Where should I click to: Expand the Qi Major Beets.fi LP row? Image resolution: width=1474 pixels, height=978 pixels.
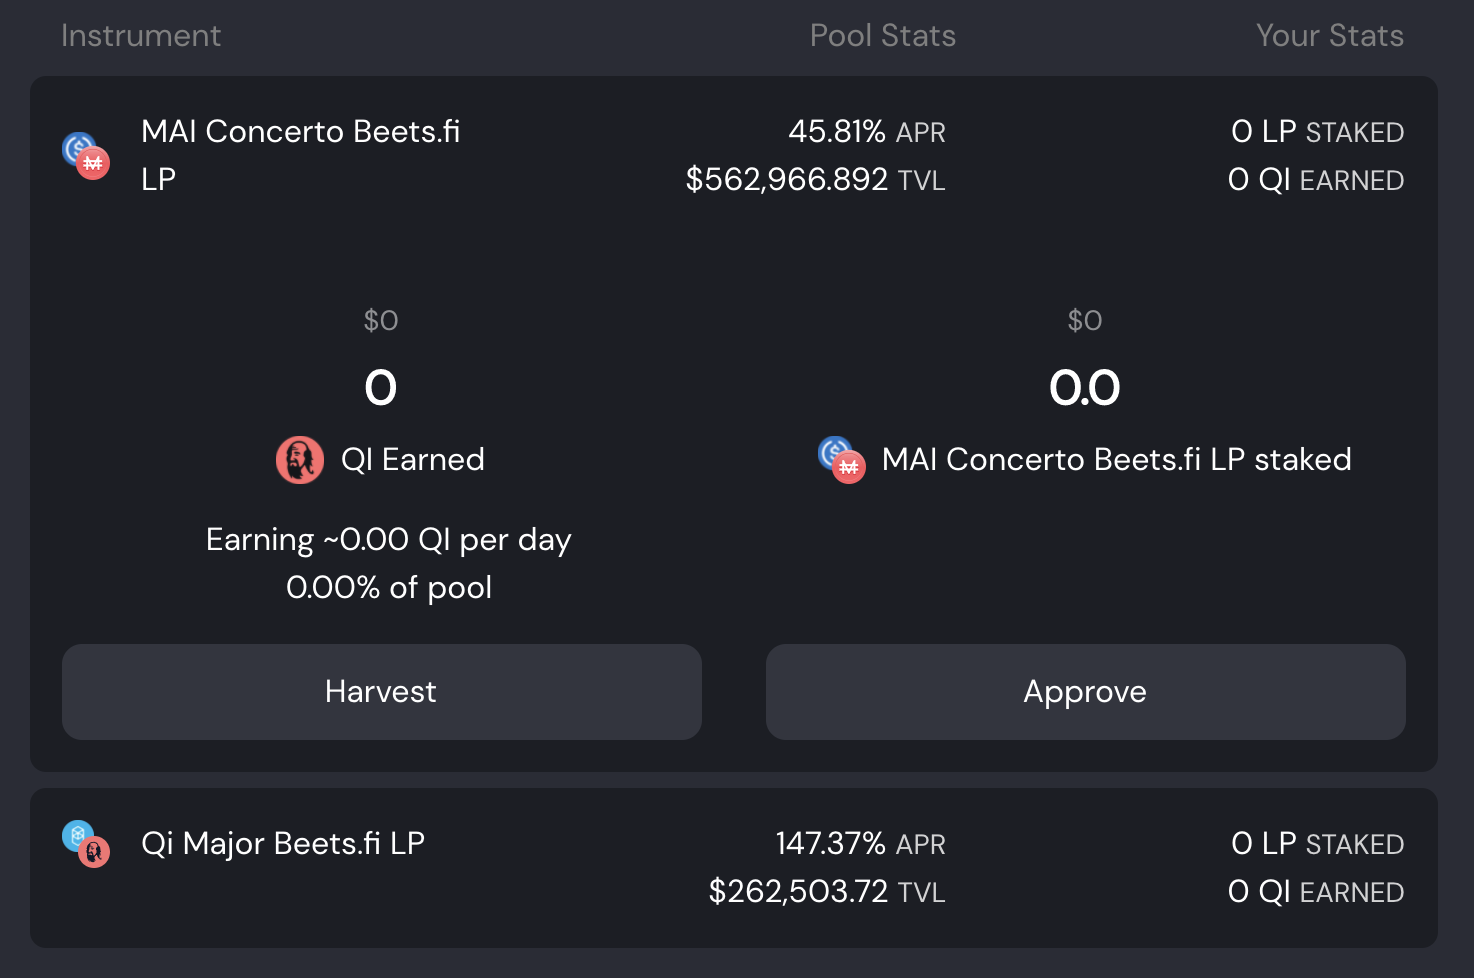(x=283, y=844)
